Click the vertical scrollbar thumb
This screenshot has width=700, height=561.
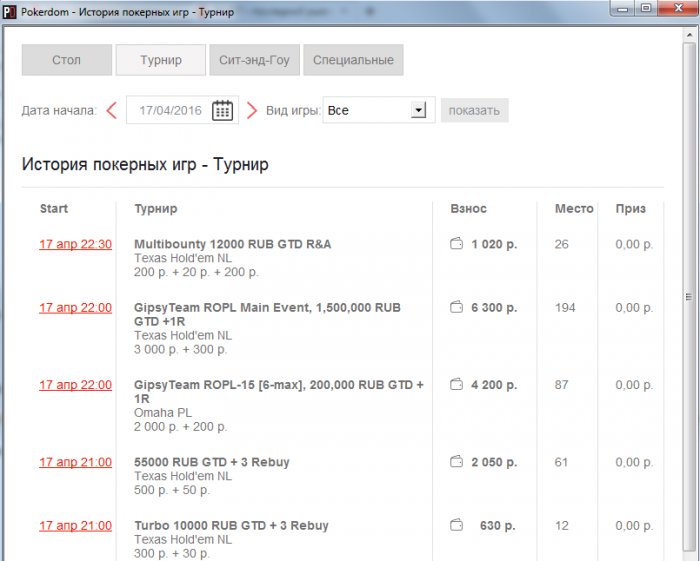(x=689, y=297)
